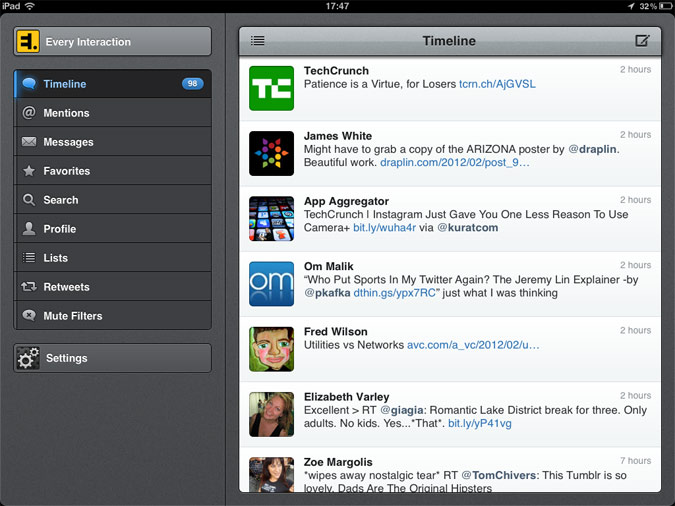675x506 pixels.
Task: Tap the @draplin mention
Action: pos(593,149)
